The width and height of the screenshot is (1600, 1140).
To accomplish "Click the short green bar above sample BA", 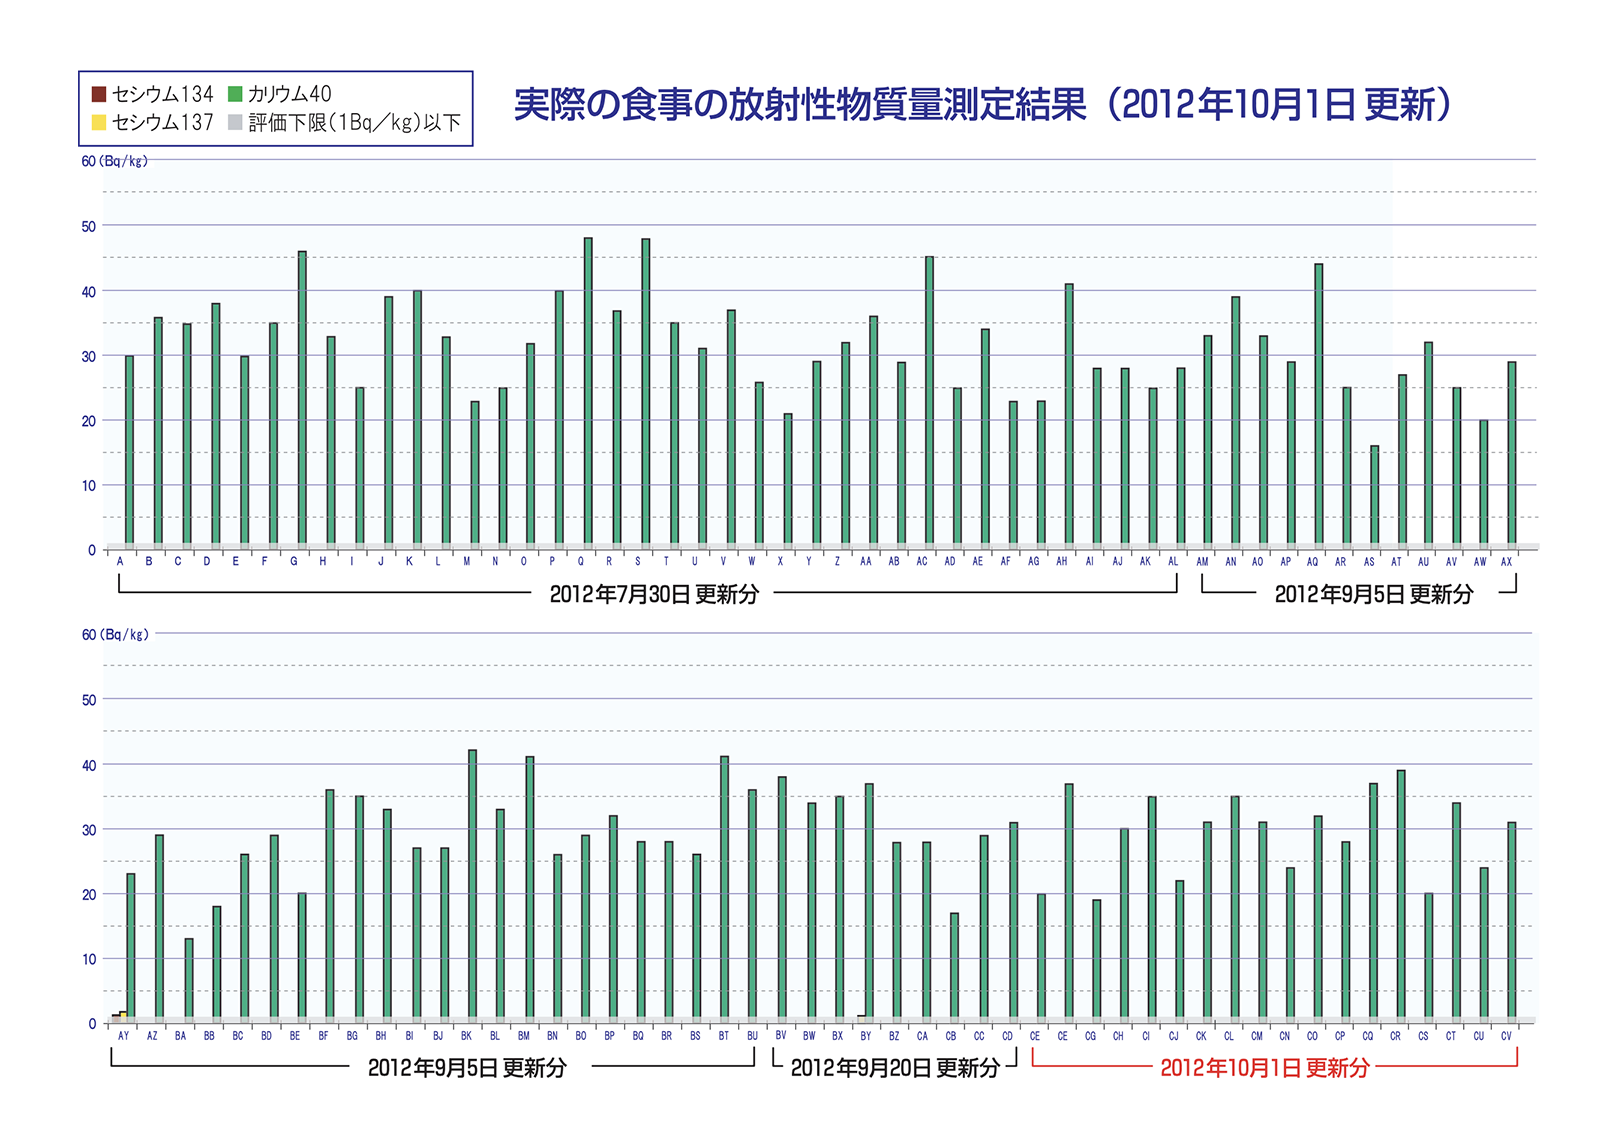I will point(189,978).
